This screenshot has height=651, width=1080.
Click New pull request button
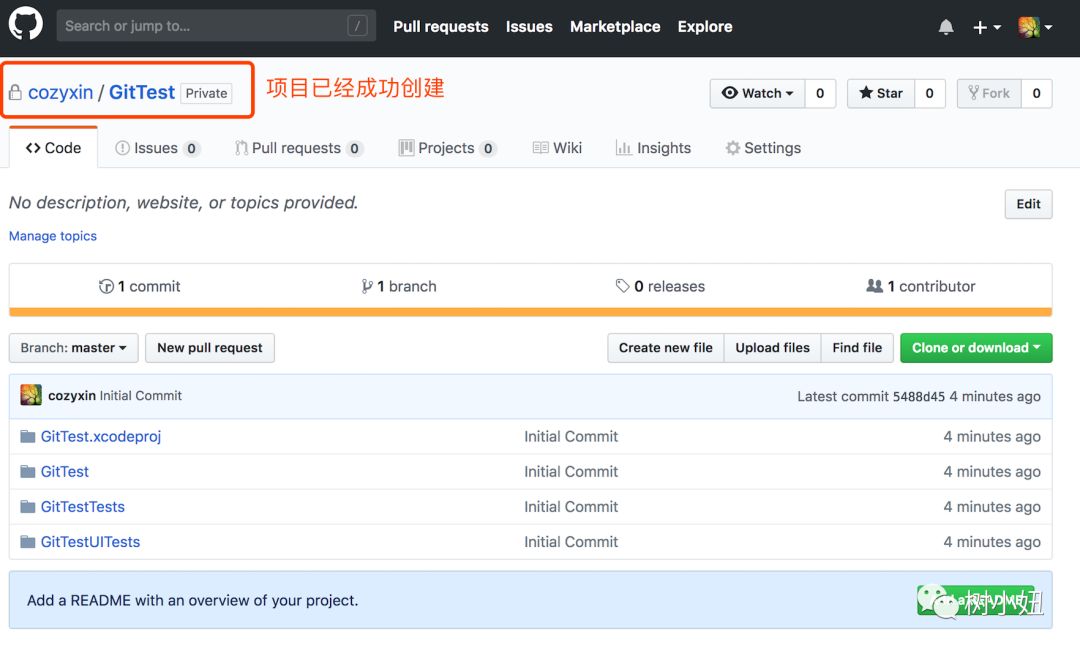pyautogui.click(x=210, y=348)
